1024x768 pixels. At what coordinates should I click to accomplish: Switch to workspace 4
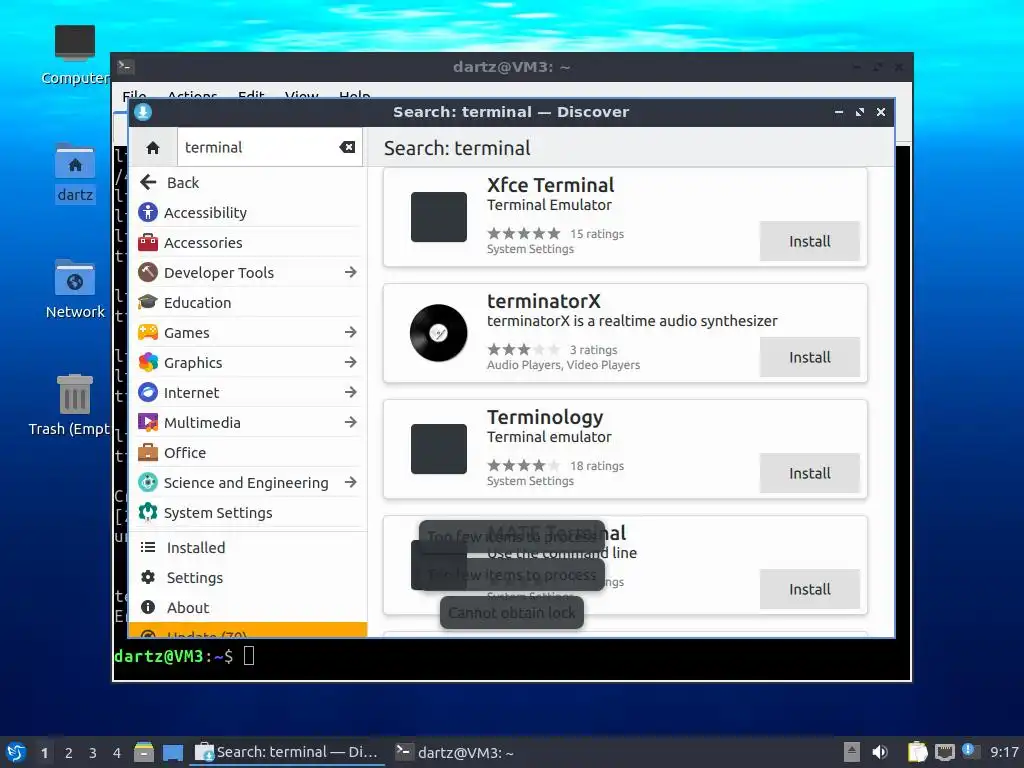117,753
